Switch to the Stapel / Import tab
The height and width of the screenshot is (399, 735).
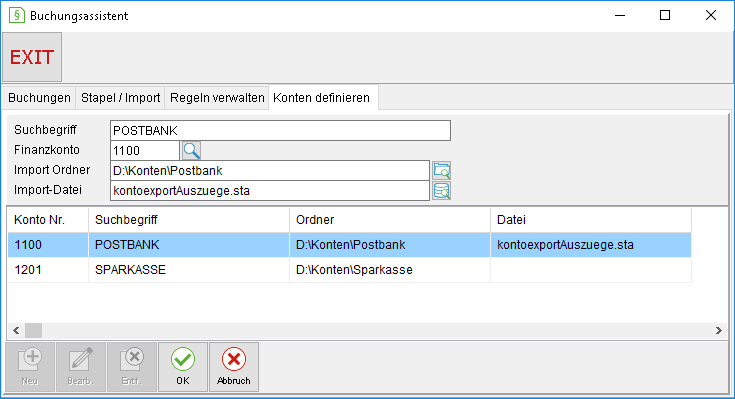pyautogui.click(x=120, y=98)
